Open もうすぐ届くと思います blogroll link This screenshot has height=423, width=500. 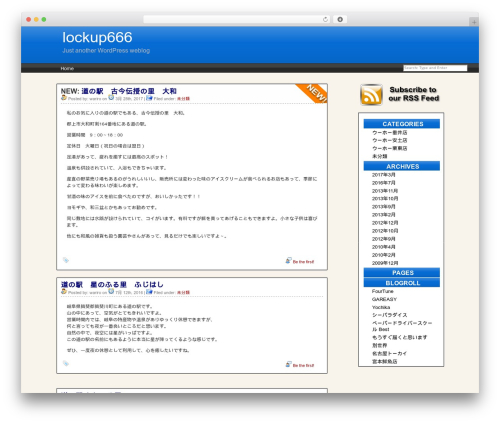click(x=399, y=337)
